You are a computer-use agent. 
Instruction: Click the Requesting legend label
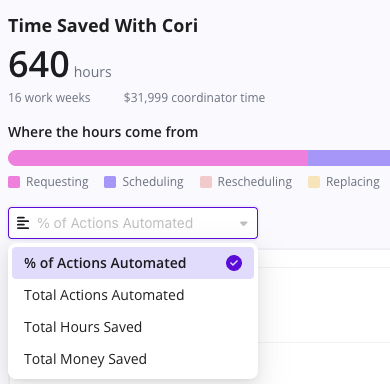tap(57, 182)
